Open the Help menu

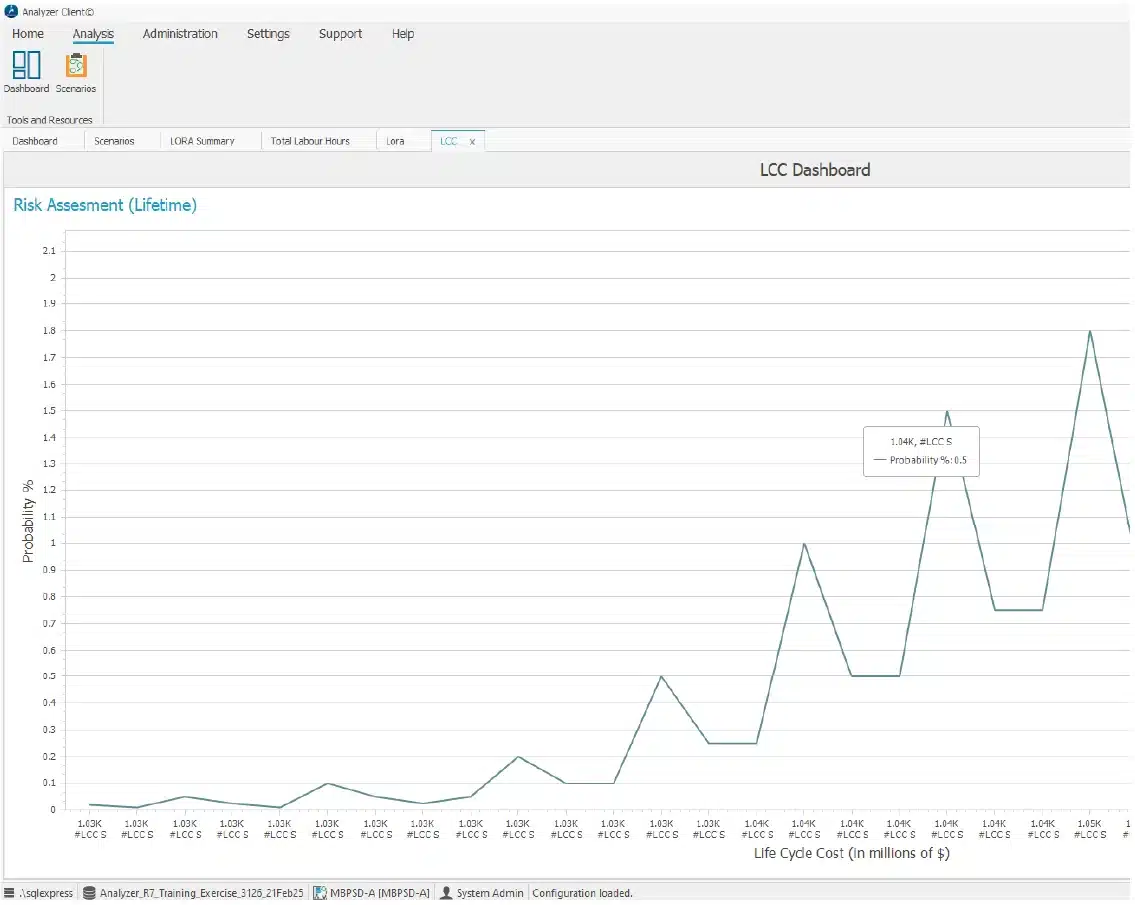coord(403,34)
